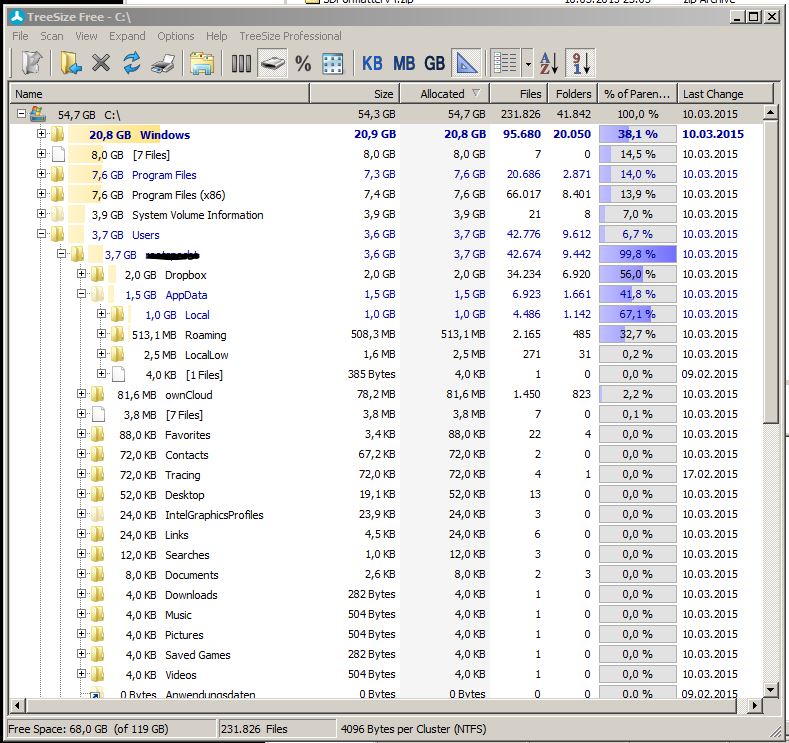The width and height of the screenshot is (789, 743).
Task: Sort by the Last Change column header
Action: pos(725,94)
